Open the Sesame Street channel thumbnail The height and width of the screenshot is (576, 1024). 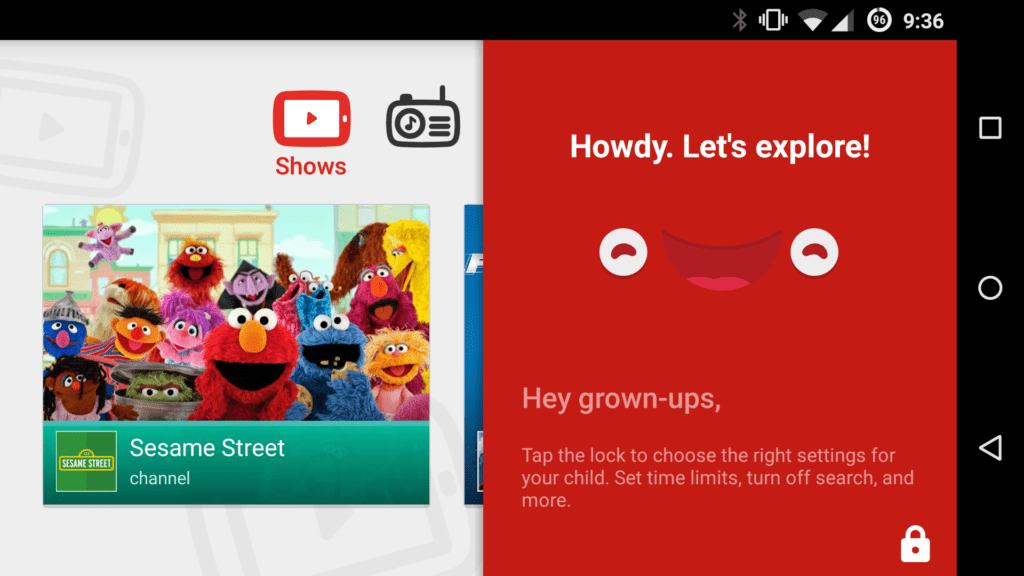click(x=236, y=313)
